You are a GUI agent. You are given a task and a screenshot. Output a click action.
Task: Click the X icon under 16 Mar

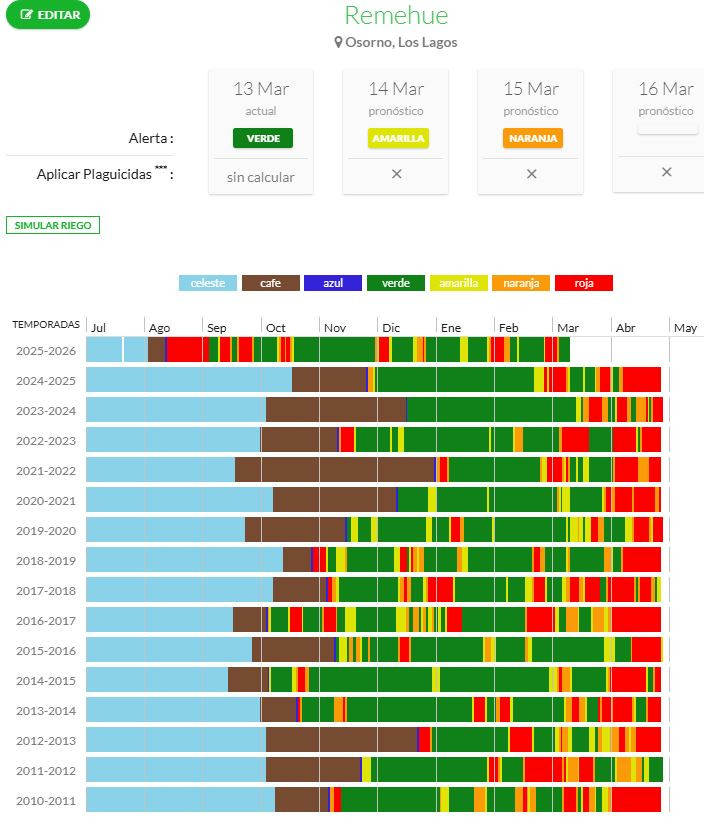coord(667,172)
